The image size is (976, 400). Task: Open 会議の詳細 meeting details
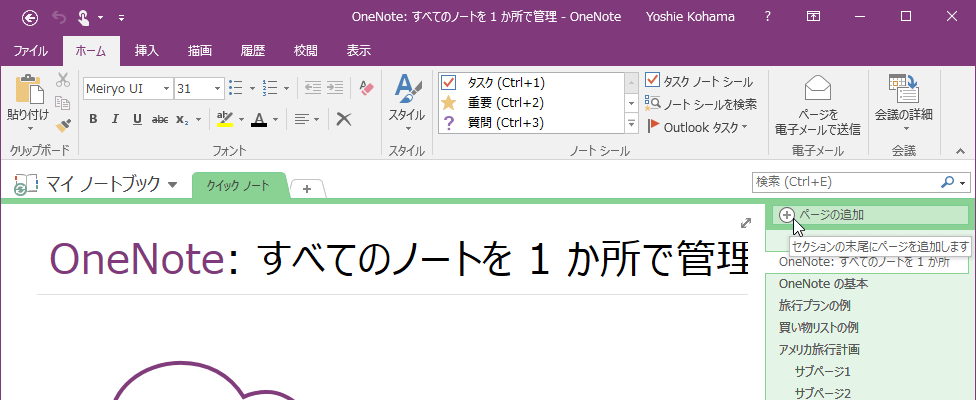[x=904, y=103]
